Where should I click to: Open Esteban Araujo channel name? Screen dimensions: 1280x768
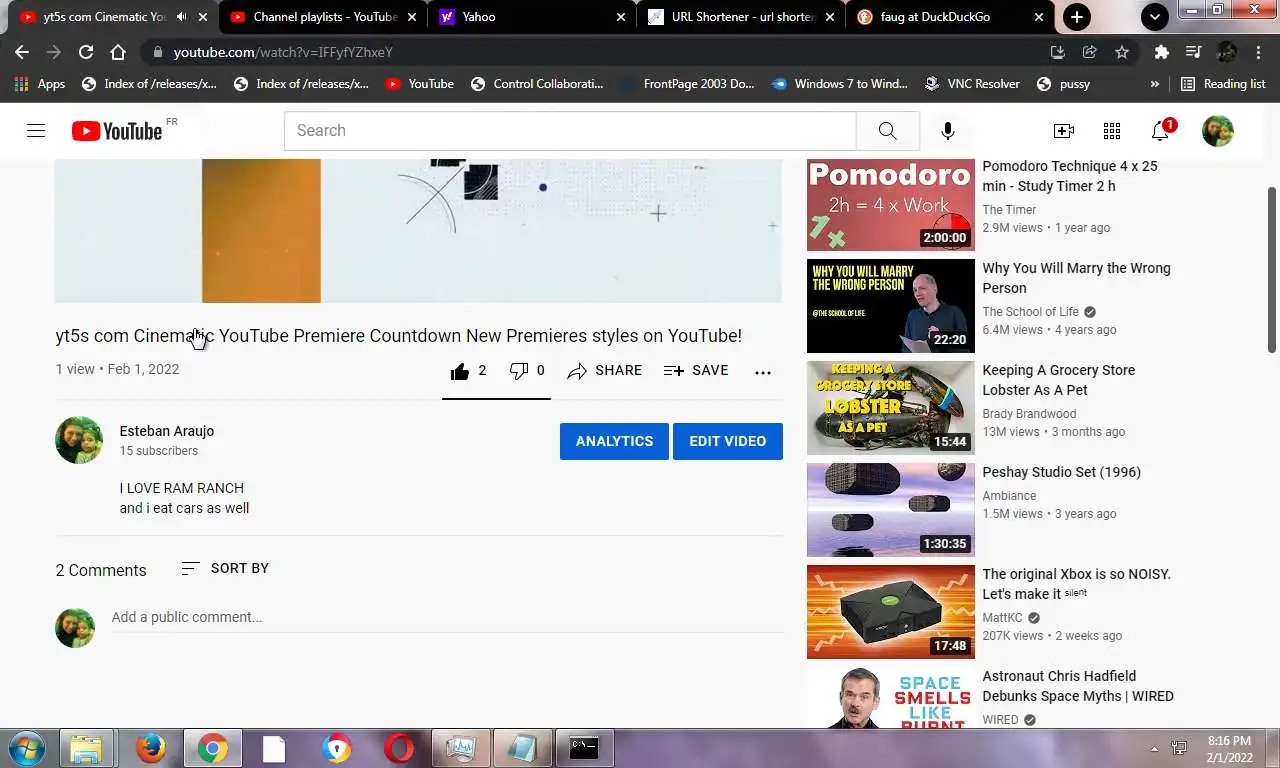click(167, 431)
